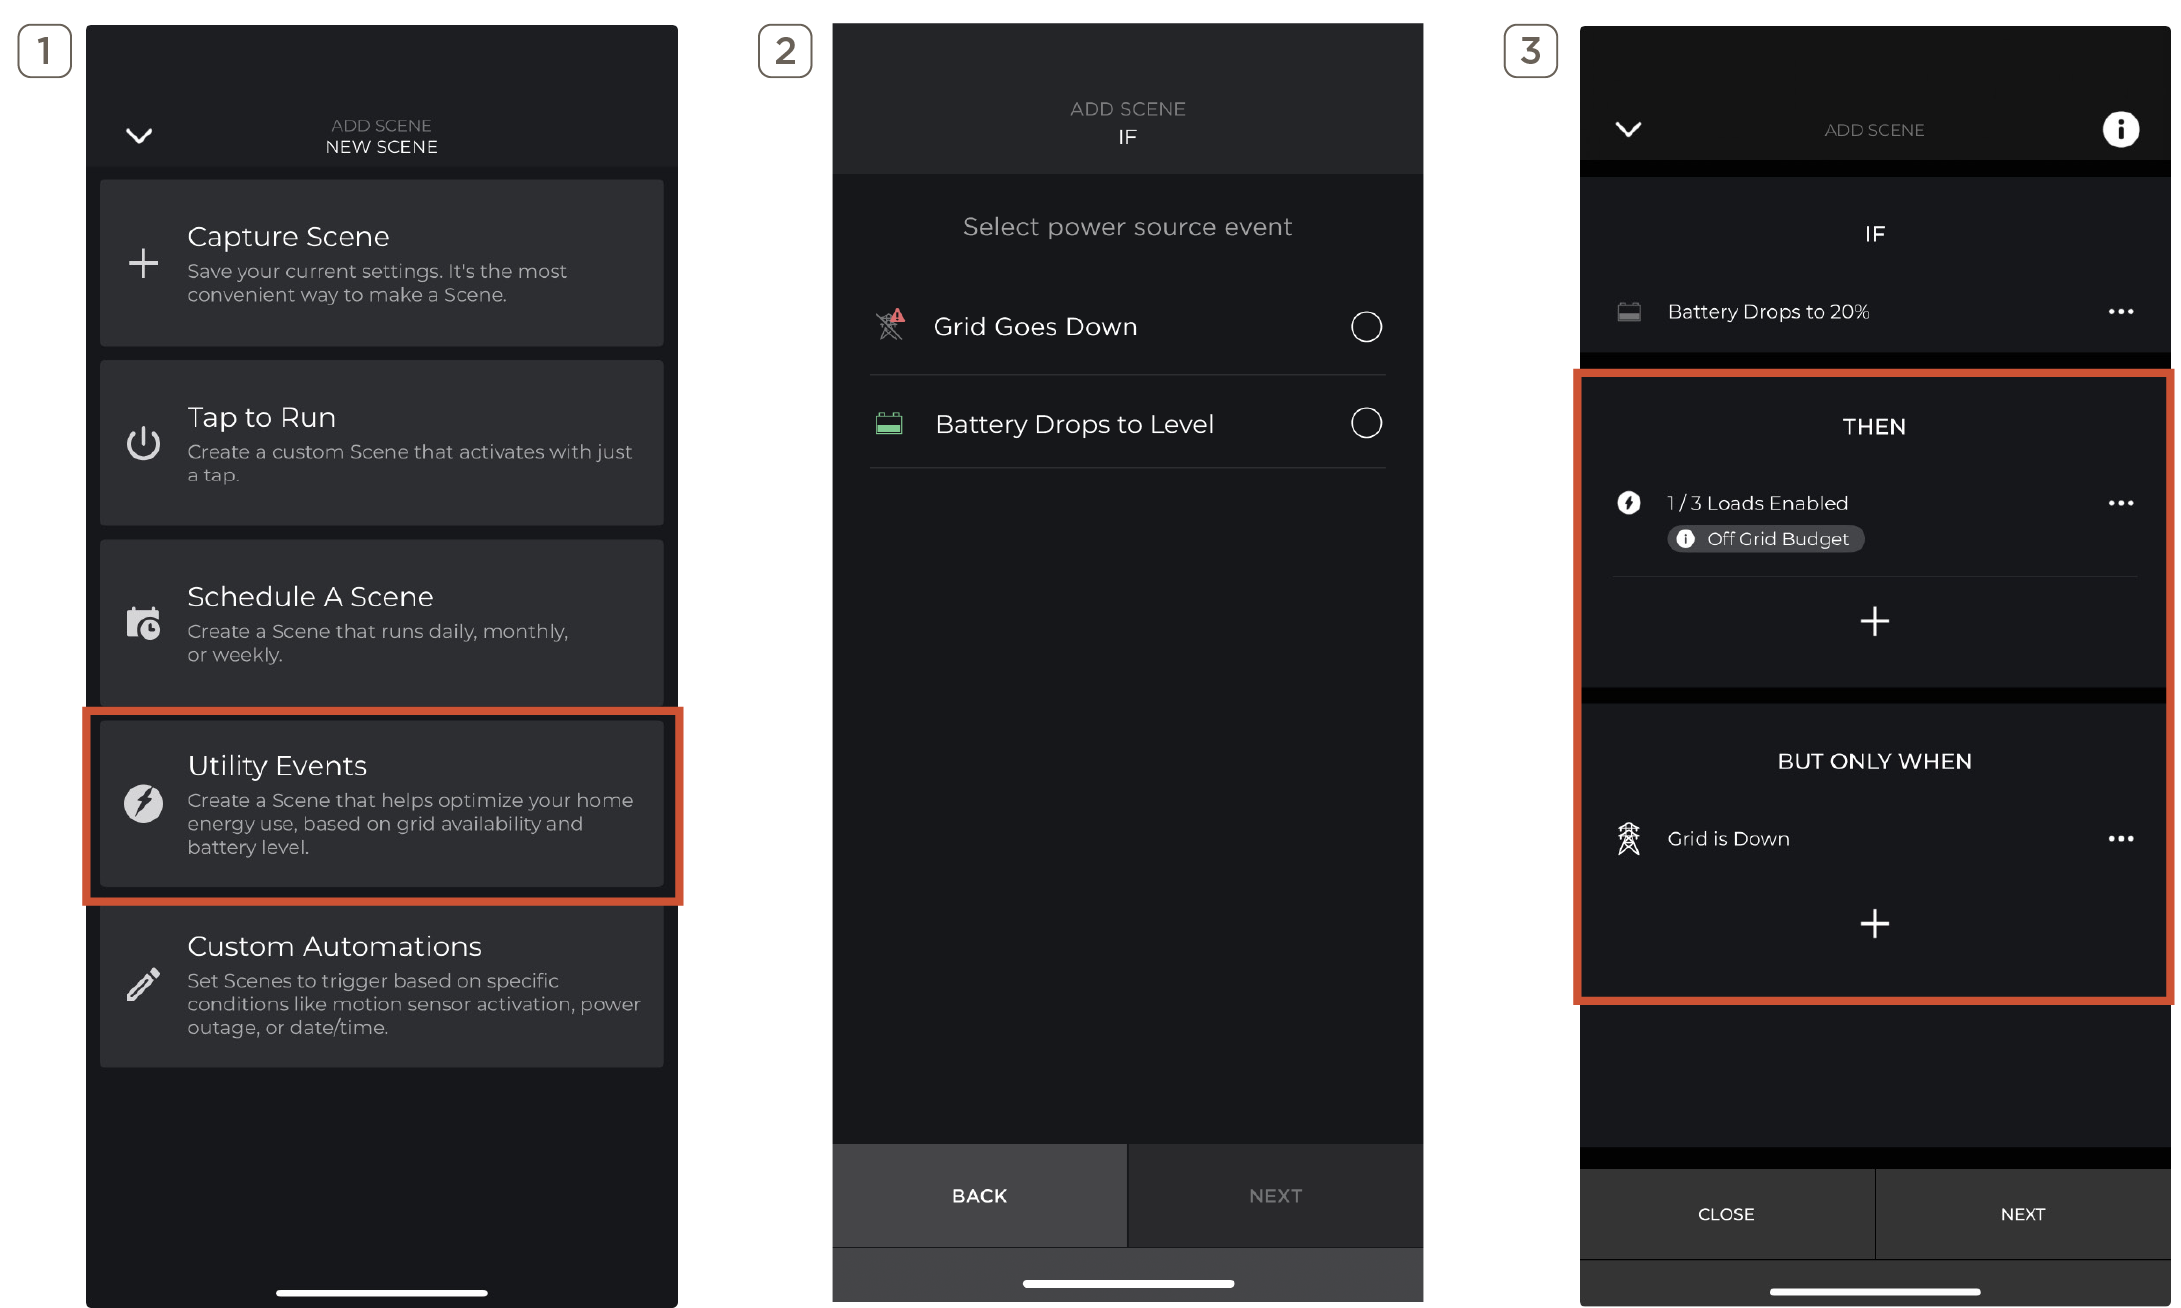Click the Custom Automations pencil icon

pyautogui.click(x=143, y=984)
